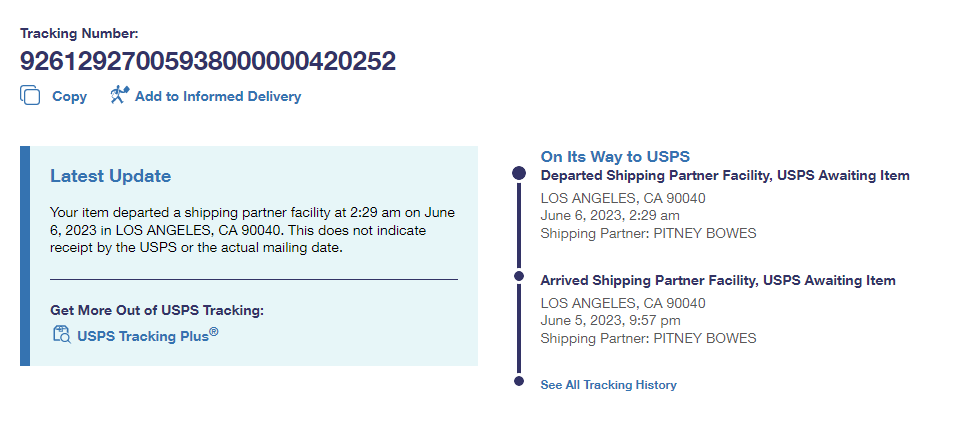Viewport: 955px width, 429px height.
Task: Expand See All Tracking History
Action: [x=608, y=385]
